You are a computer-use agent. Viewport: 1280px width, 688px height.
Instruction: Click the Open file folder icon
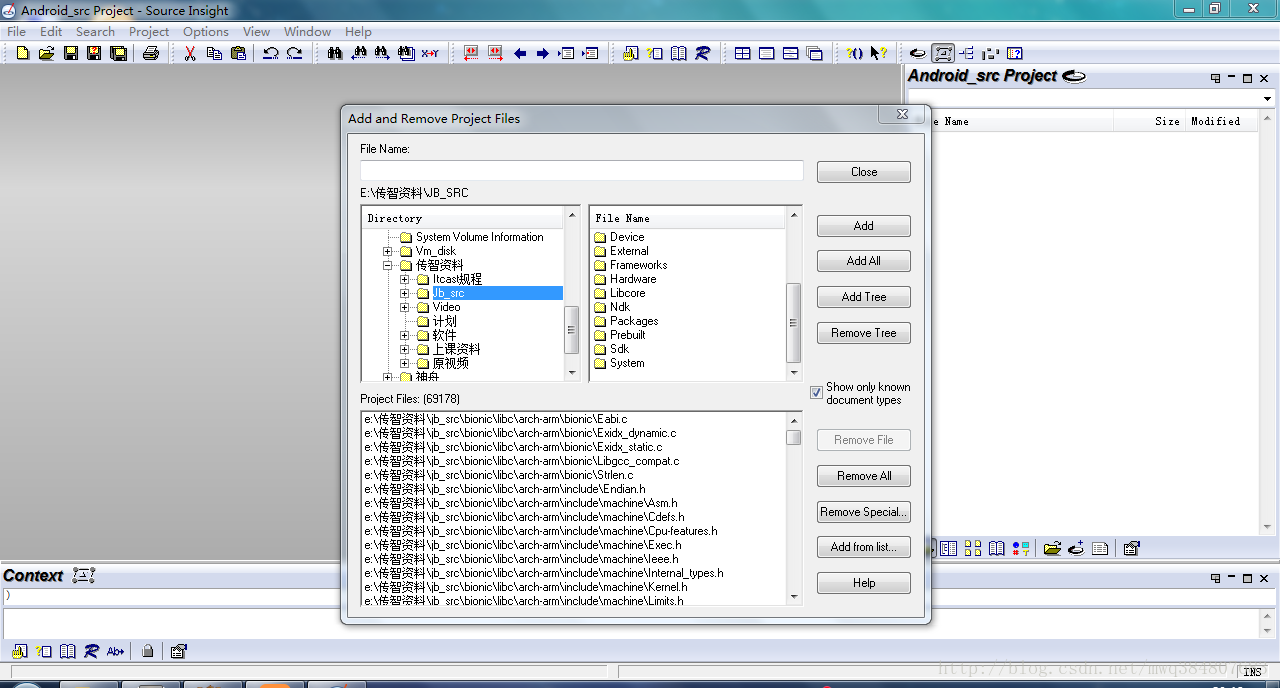point(46,53)
